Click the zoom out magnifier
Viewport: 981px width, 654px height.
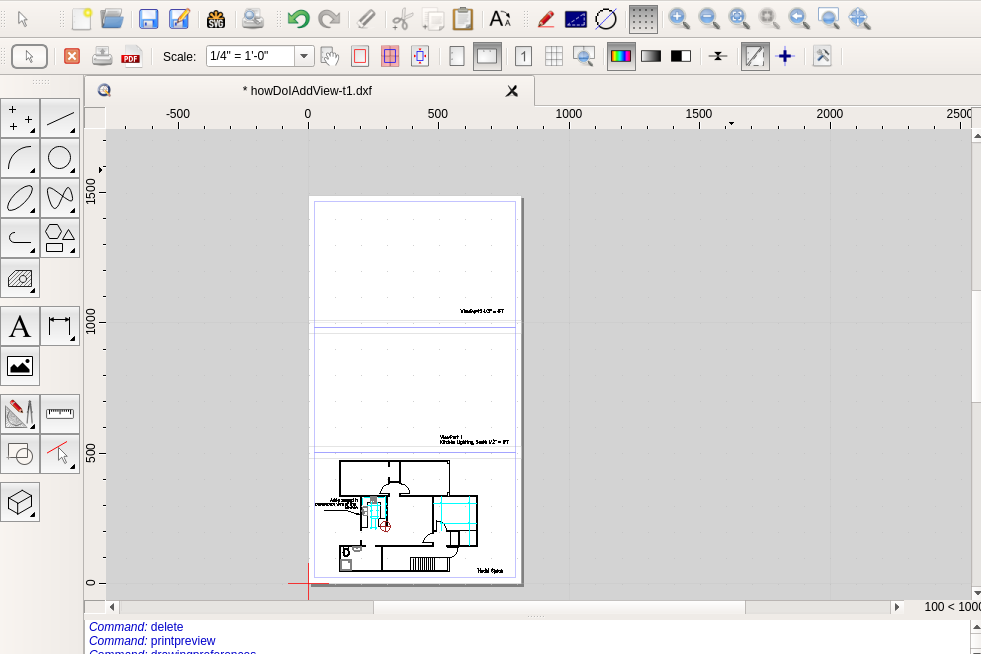(x=708, y=19)
